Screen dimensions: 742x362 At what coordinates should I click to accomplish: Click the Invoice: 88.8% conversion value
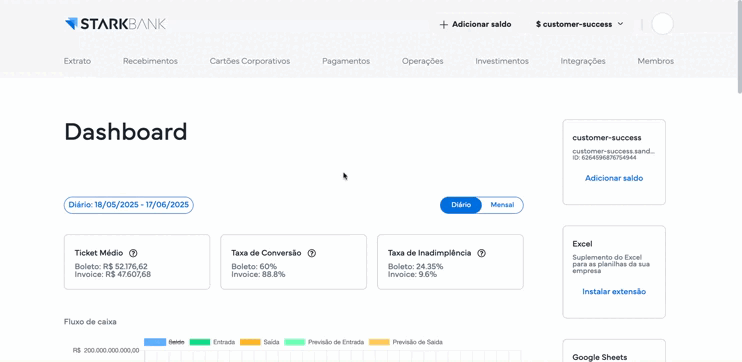pos(258,274)
